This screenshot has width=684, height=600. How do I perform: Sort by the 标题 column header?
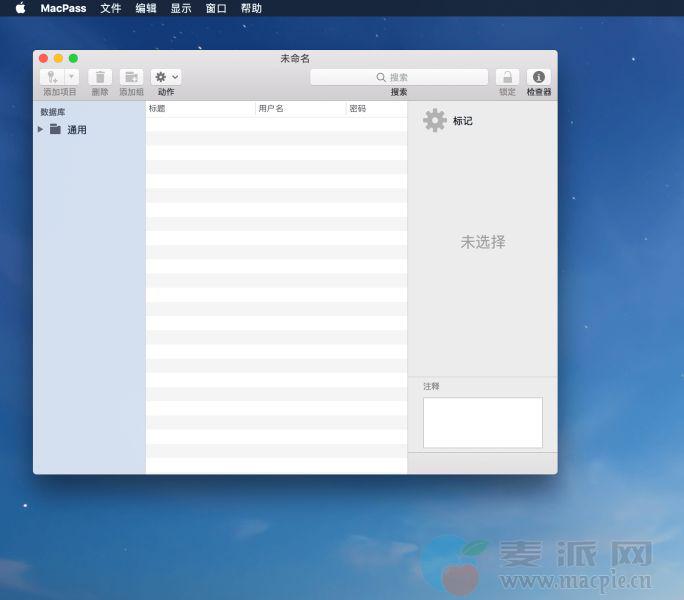click(x=200, y=108)
